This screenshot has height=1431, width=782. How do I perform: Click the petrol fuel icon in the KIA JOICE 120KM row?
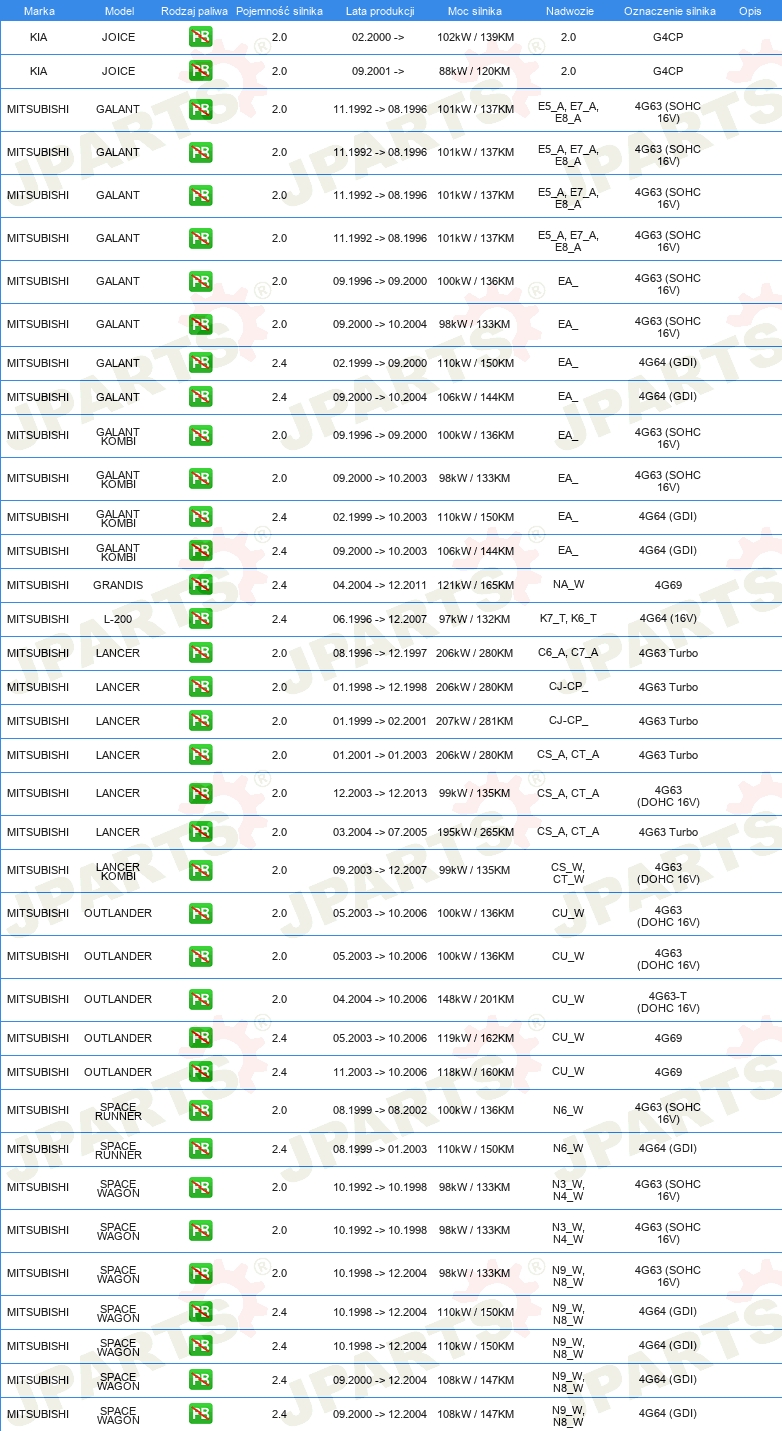point(200,71)
